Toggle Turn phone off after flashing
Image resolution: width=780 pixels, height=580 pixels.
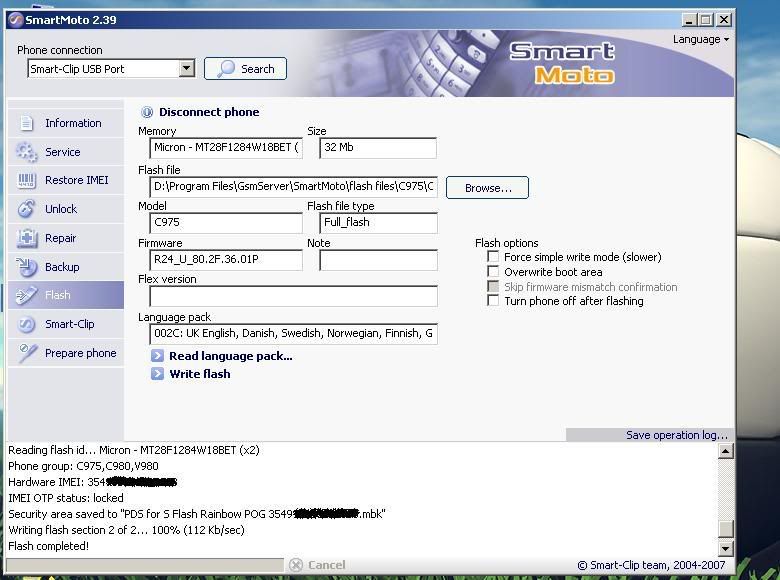[493, 300]
